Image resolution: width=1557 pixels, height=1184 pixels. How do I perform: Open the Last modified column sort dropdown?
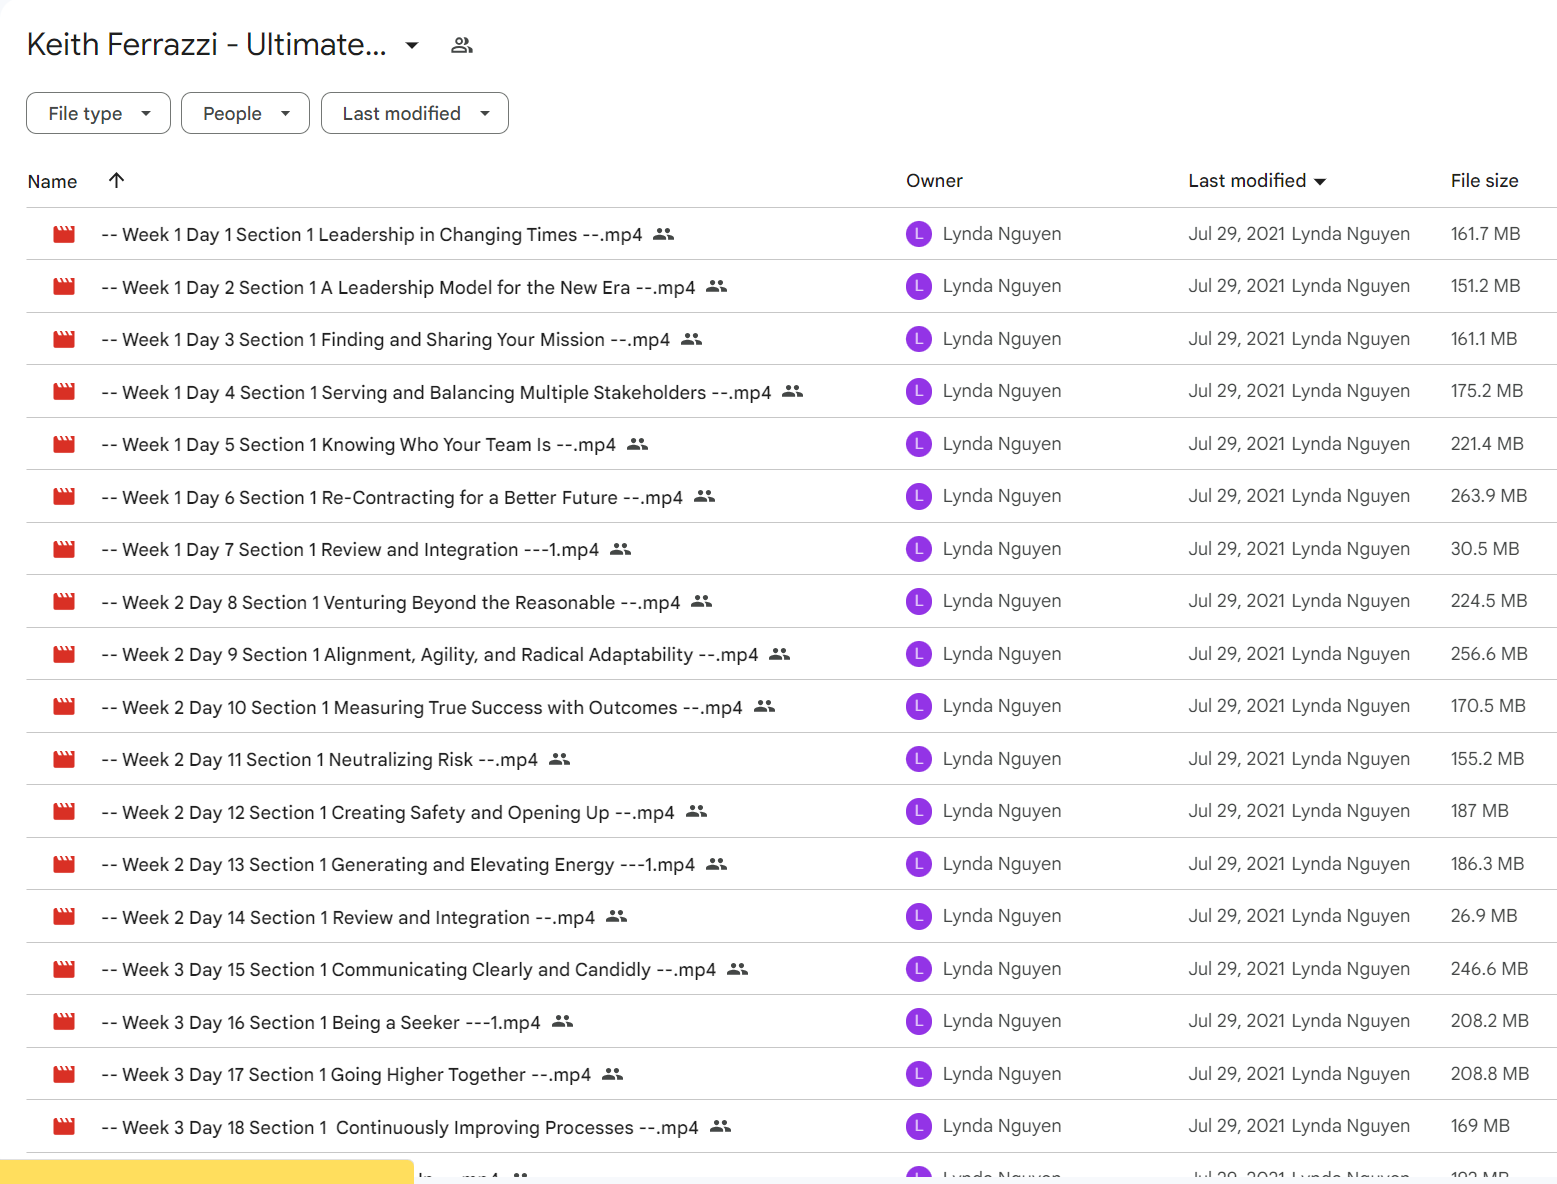pos(1320,181)
